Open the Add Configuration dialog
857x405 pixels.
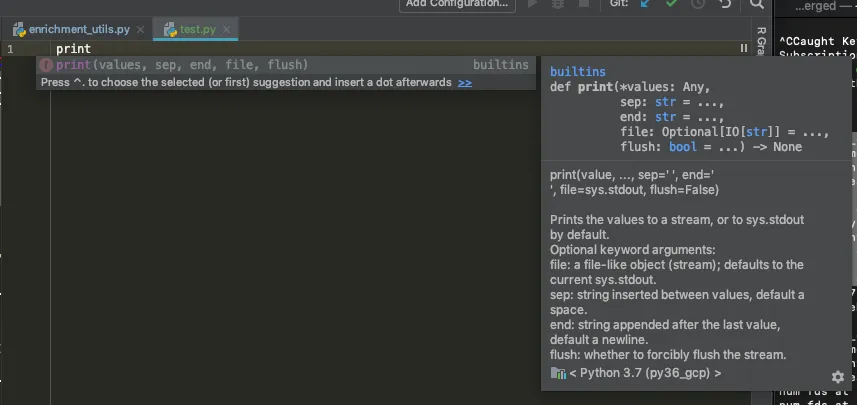pos(457,3)
